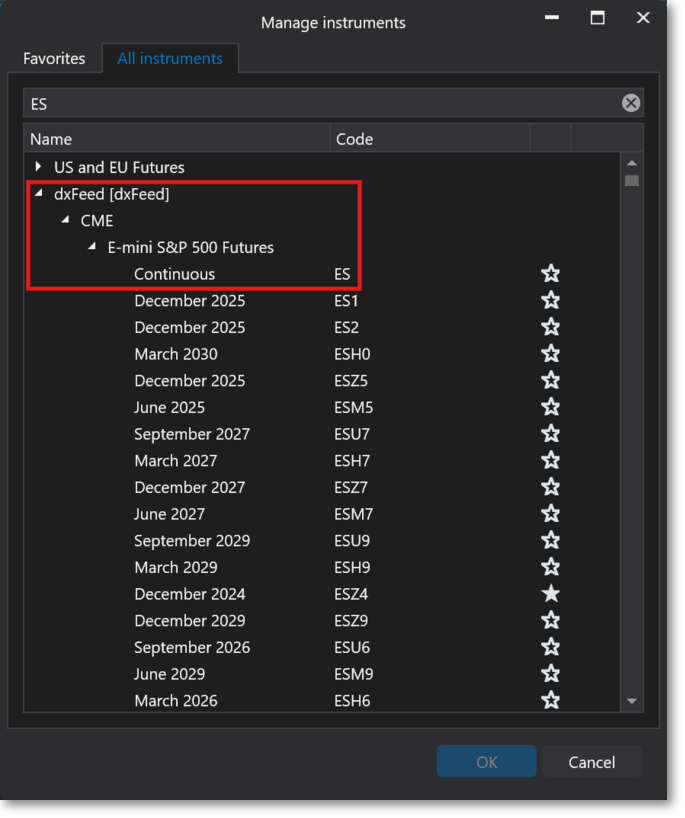Toggle the star beside ESU6
This screenshot has height=818, width=685.
(x=551, y=647)
